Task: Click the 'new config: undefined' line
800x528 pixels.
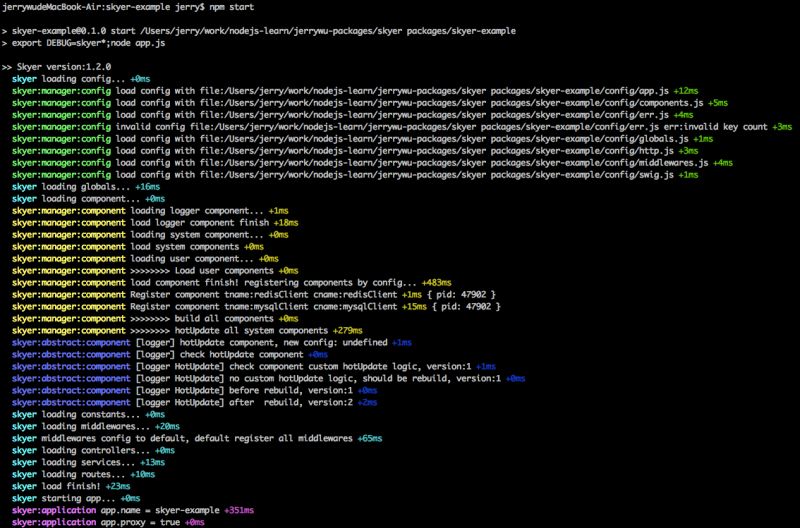Action: 212,343
